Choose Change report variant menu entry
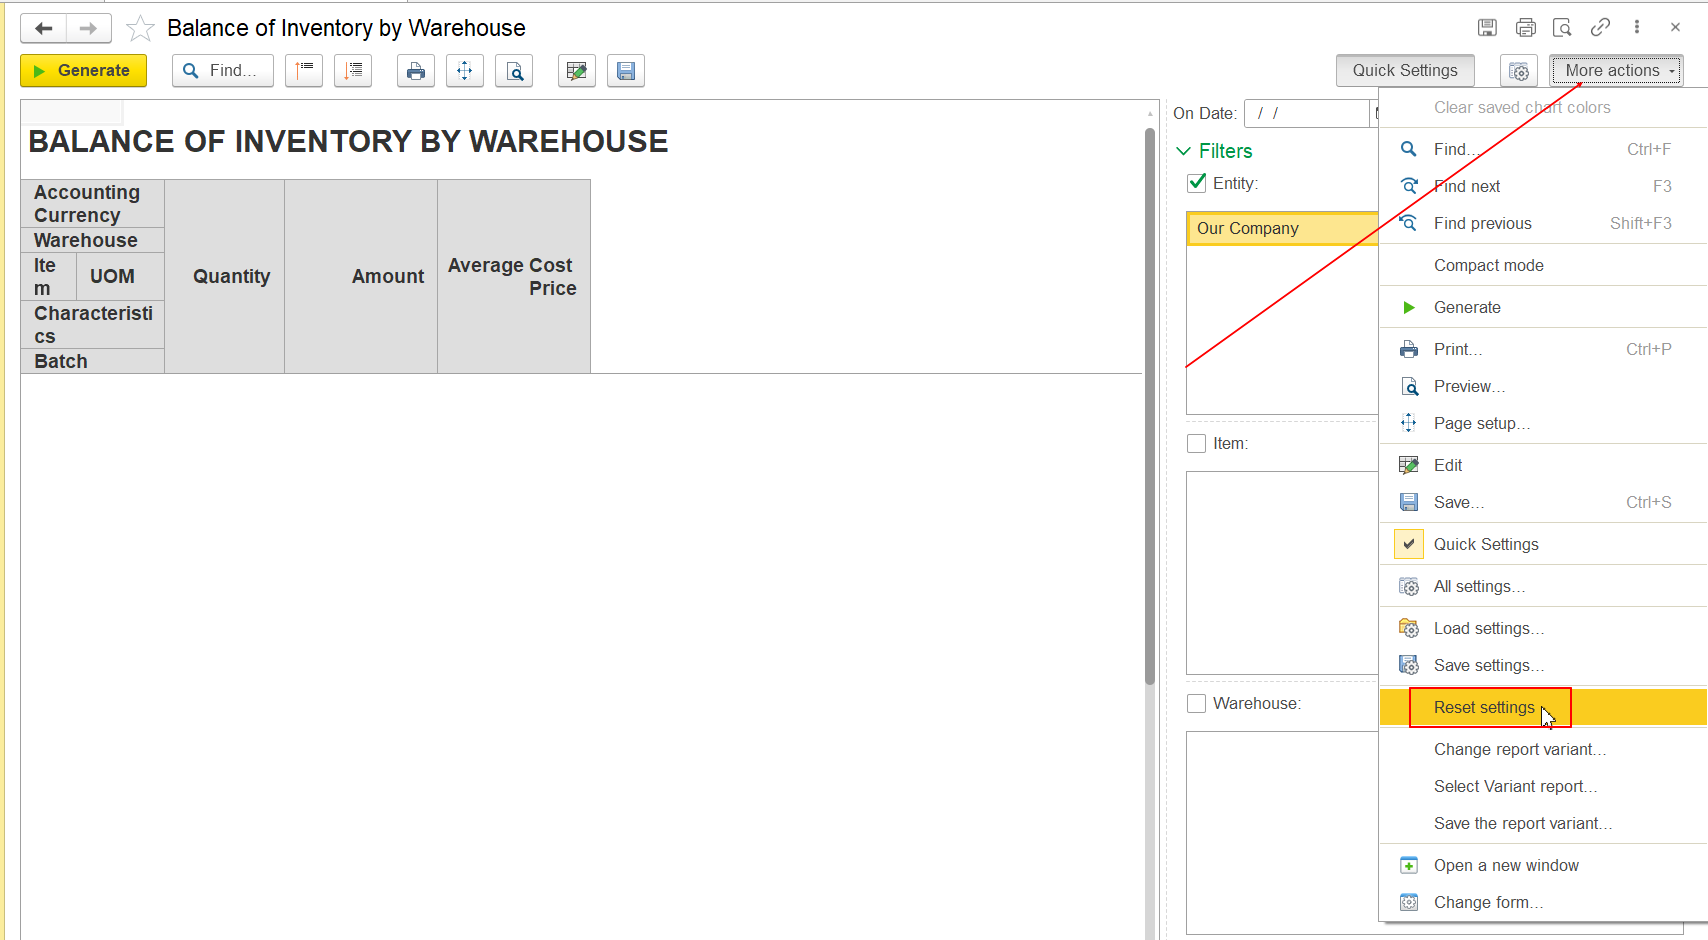The image size is (1708, 940). tap(1519, 750)
